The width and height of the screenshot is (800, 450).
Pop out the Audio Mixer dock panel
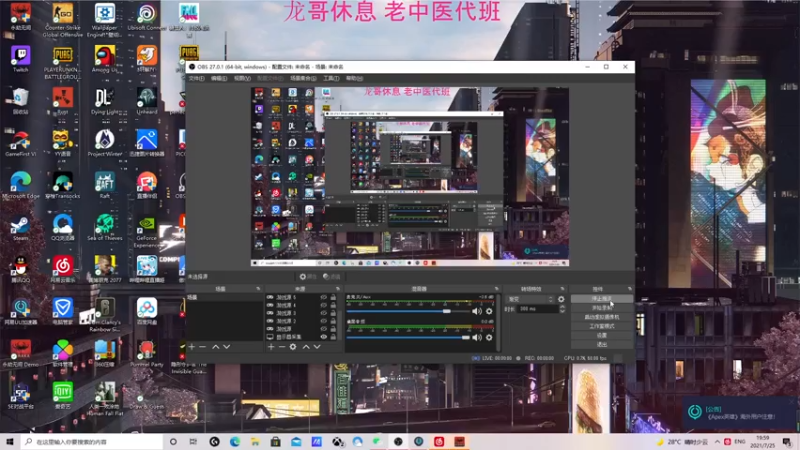point(496,289)
